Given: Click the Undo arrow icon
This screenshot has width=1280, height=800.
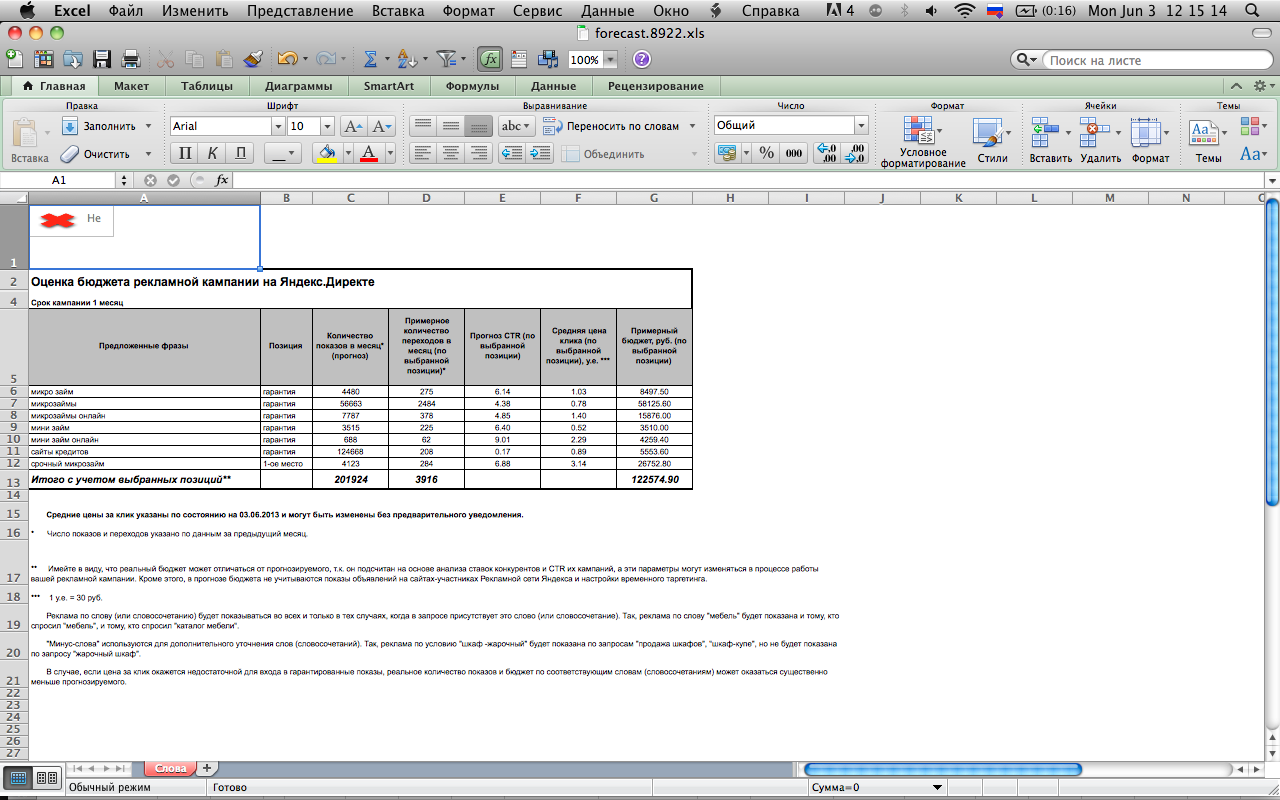Looking at the screenshot, I should pos(287,59).
